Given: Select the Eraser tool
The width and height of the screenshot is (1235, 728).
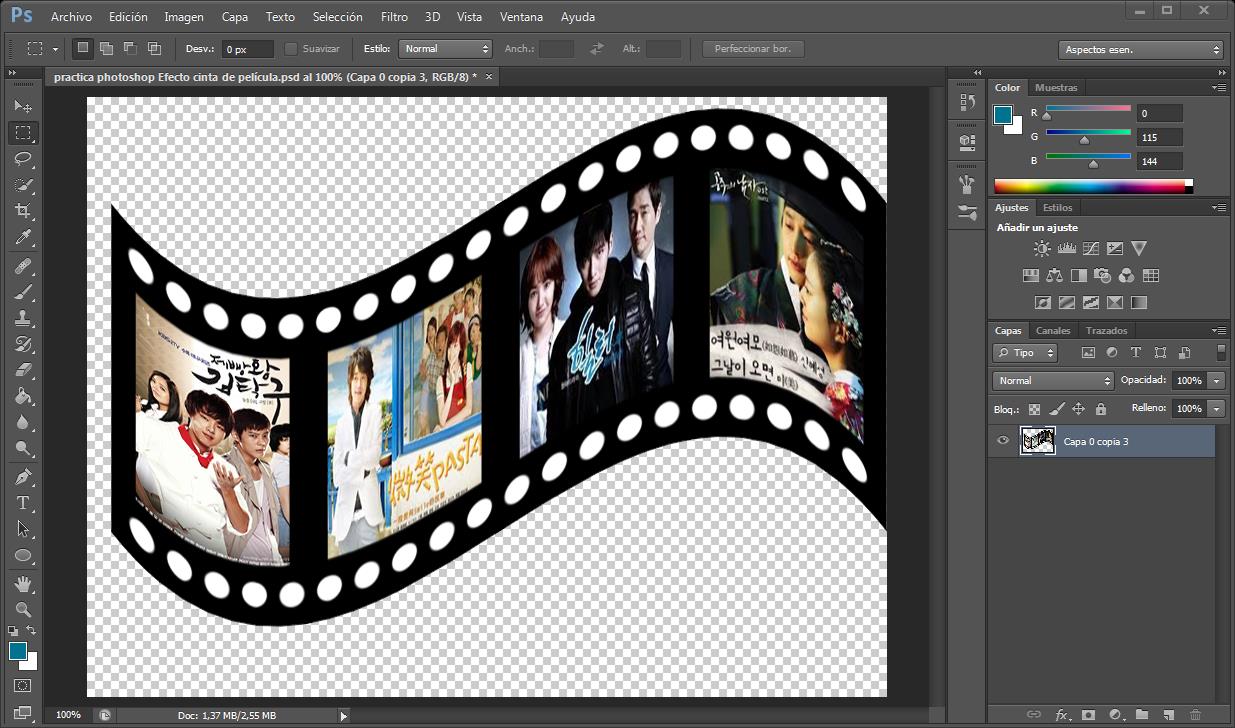Looking at the screenshot, I should (23, 371).
